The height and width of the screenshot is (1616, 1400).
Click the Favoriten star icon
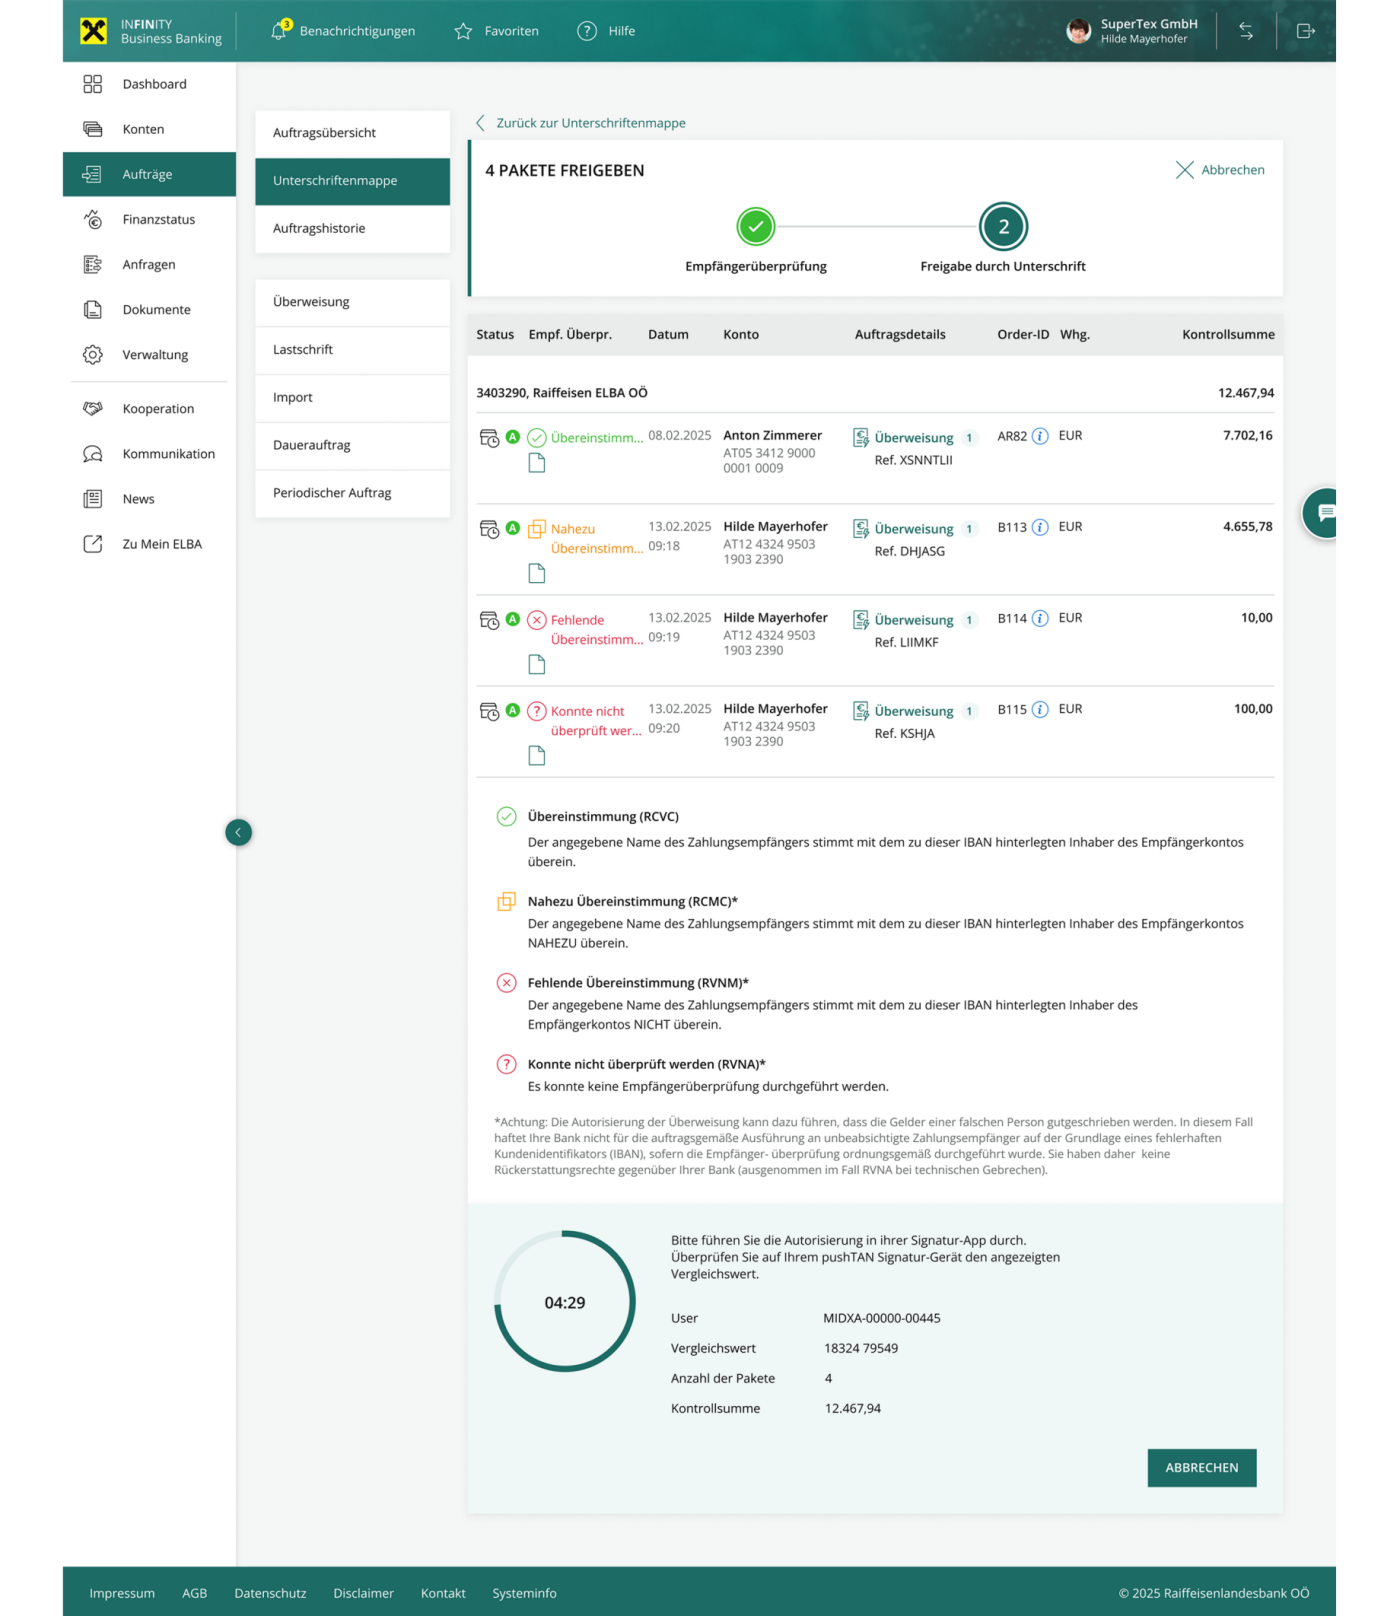point(463,31)
